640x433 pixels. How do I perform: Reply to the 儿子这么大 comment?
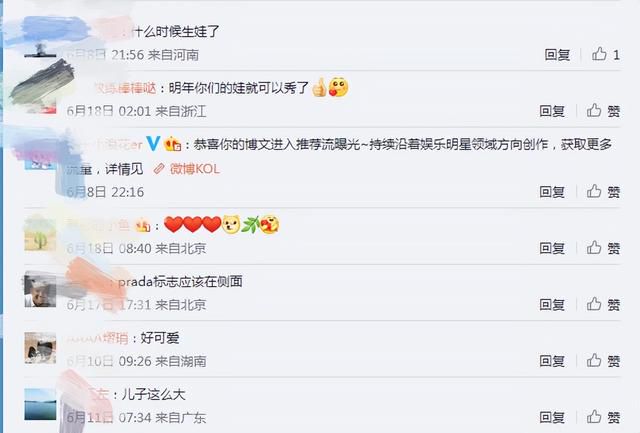point(552,417)
